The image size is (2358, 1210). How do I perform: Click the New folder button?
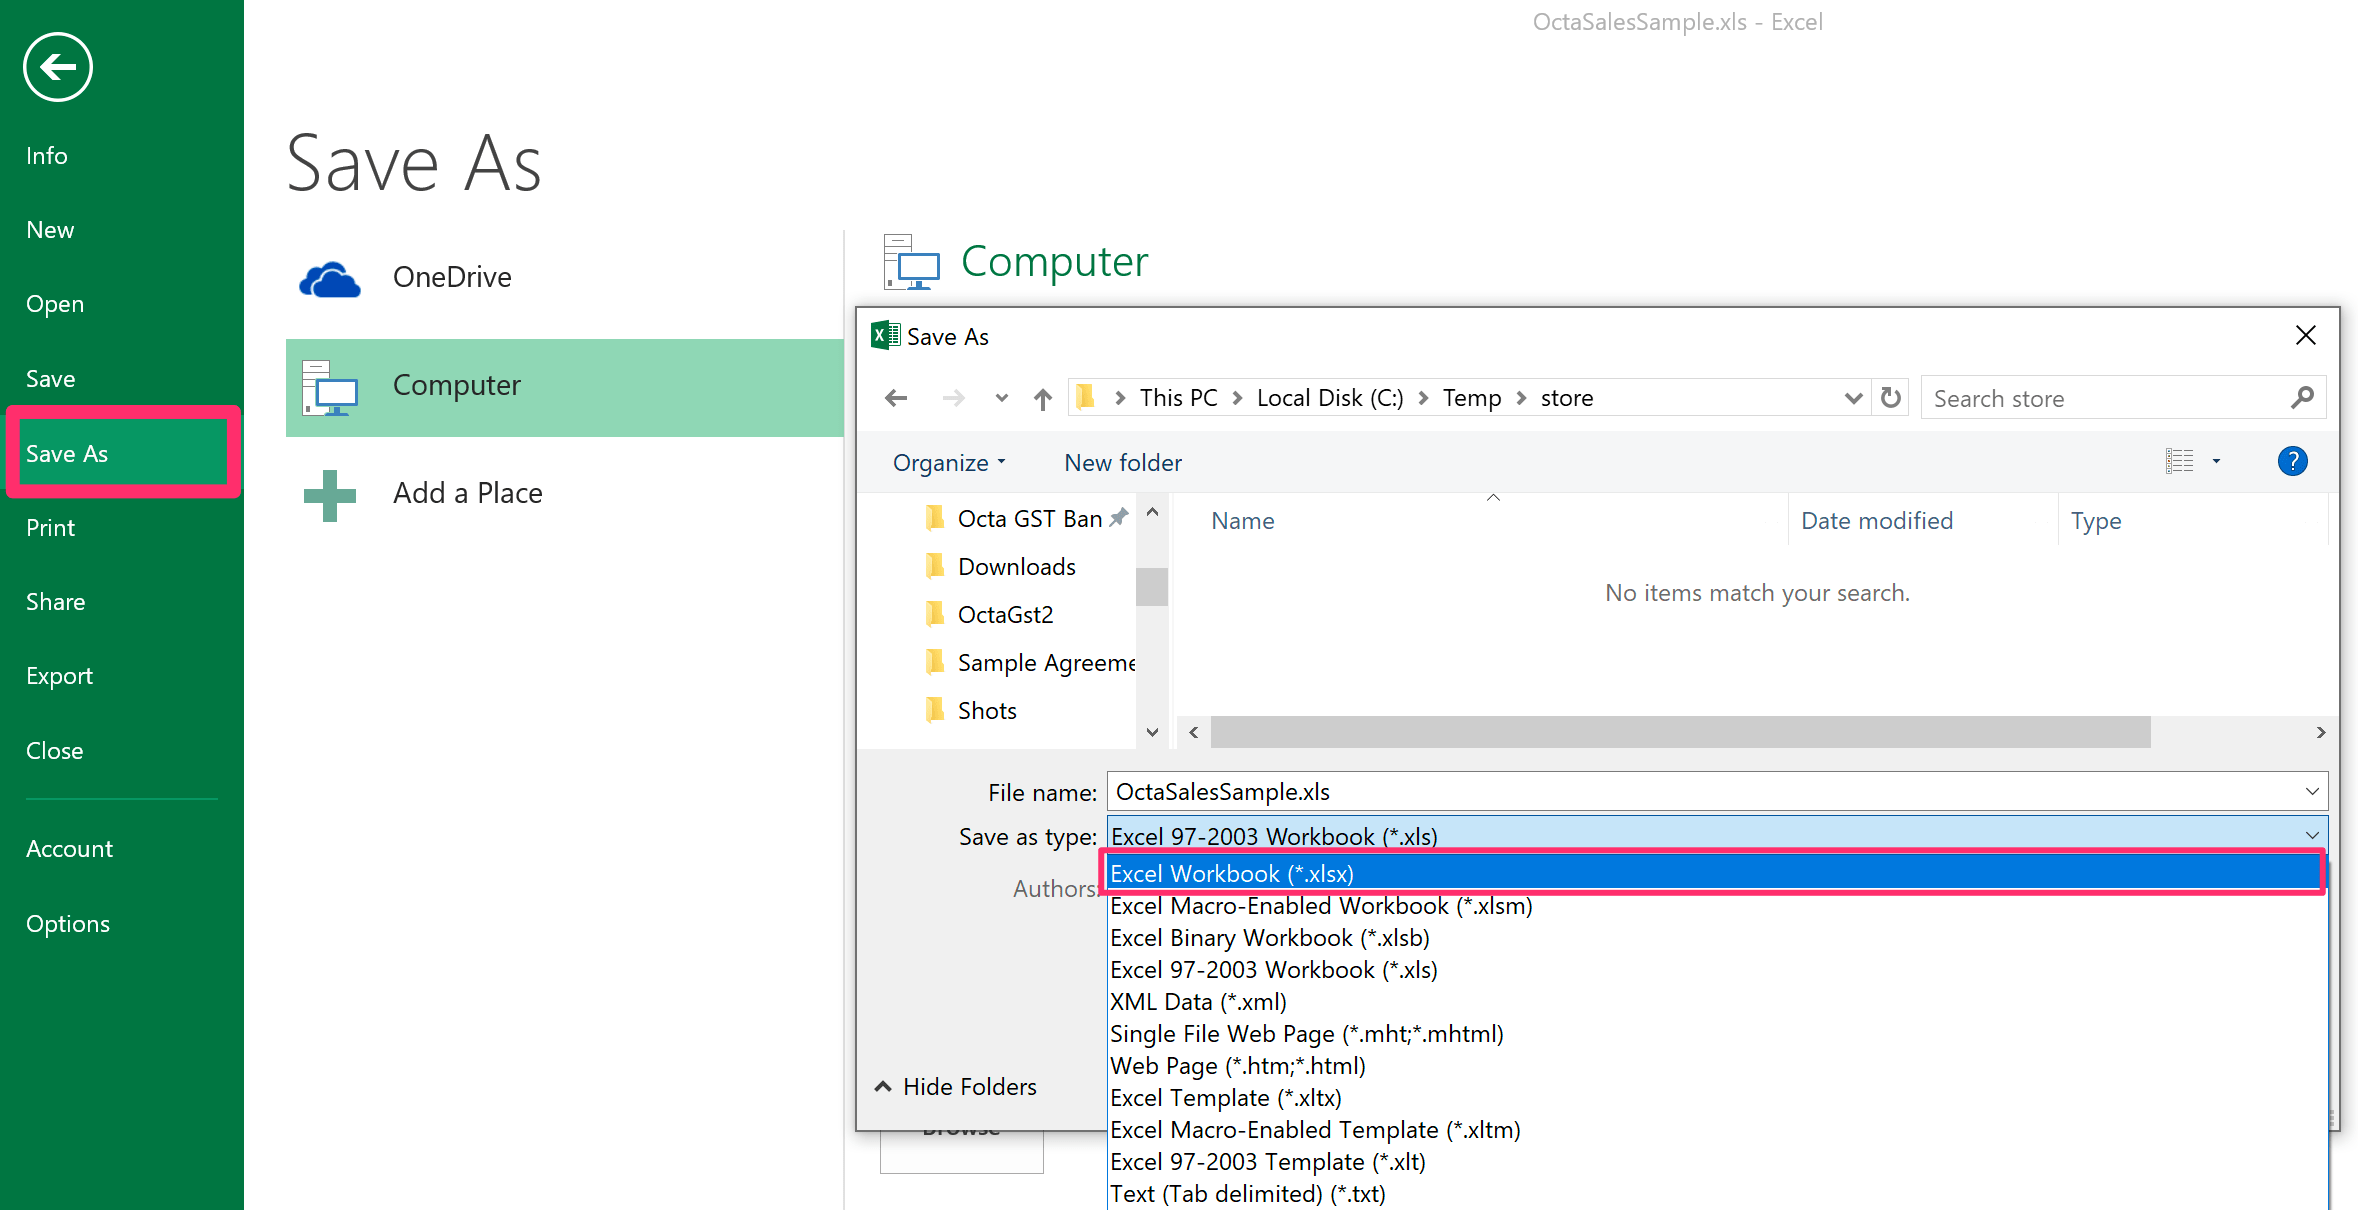[x=1122, y=463]
